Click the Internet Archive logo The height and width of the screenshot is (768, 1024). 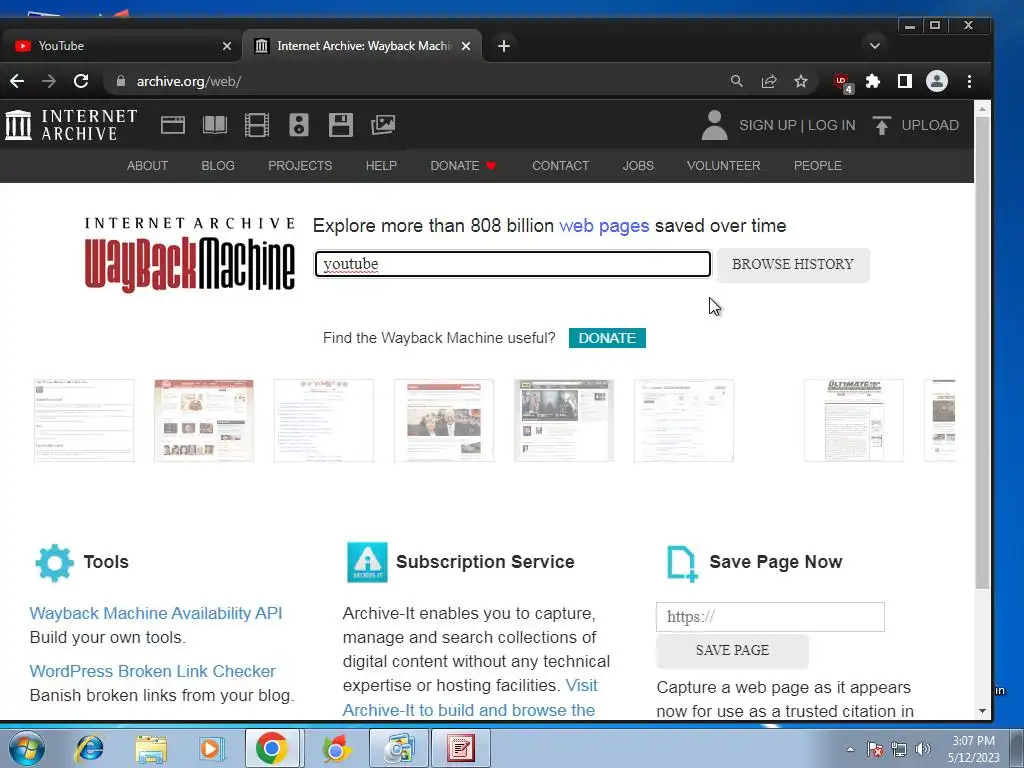[71, 125]
